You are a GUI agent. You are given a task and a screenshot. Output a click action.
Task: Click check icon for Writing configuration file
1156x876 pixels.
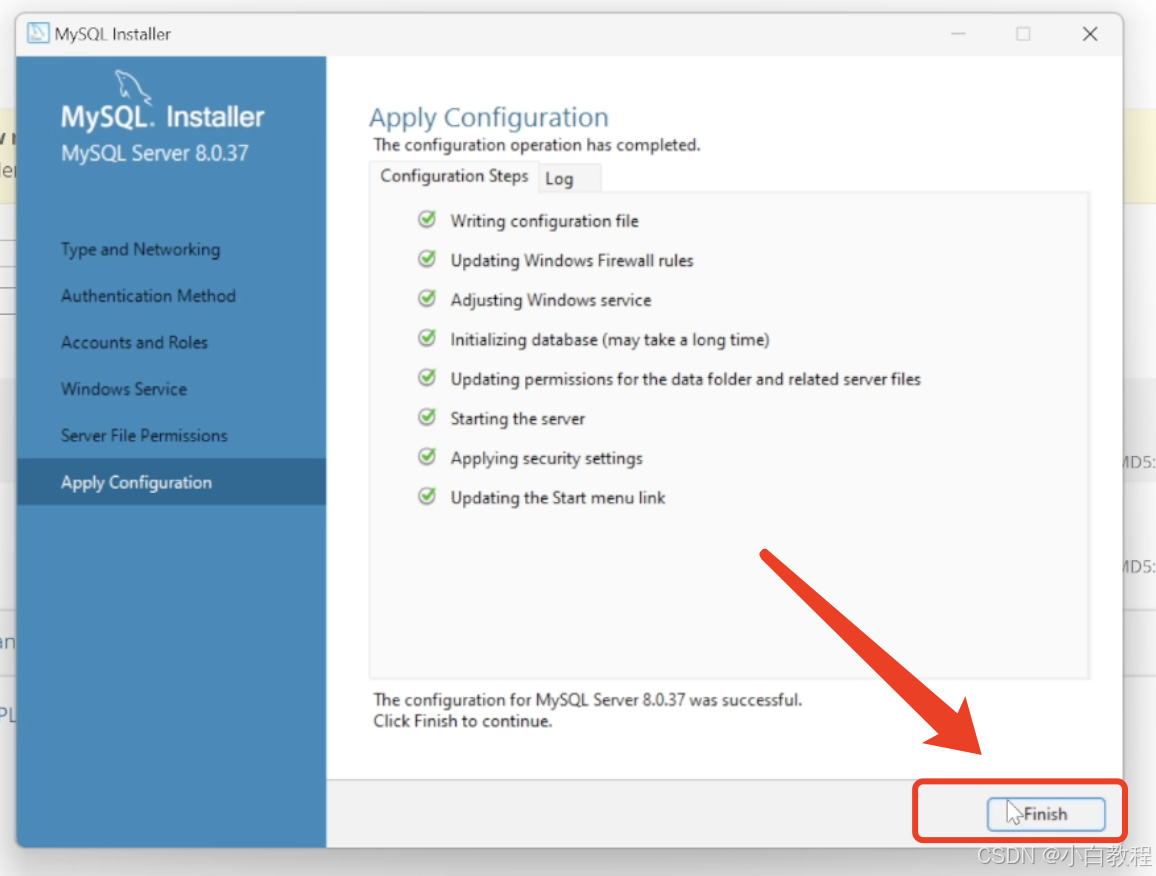tap(427, 219)
